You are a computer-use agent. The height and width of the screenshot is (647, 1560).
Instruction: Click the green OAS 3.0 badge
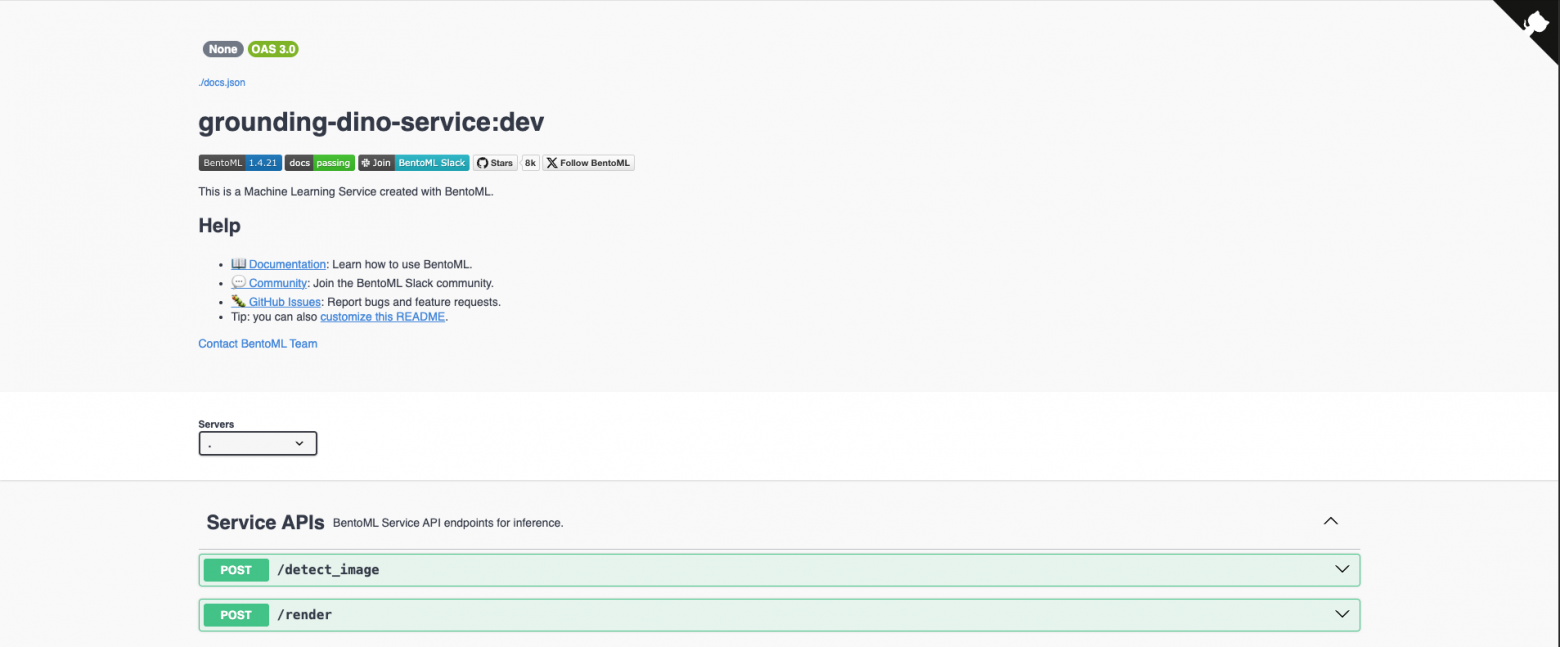[x=272, y=48]
